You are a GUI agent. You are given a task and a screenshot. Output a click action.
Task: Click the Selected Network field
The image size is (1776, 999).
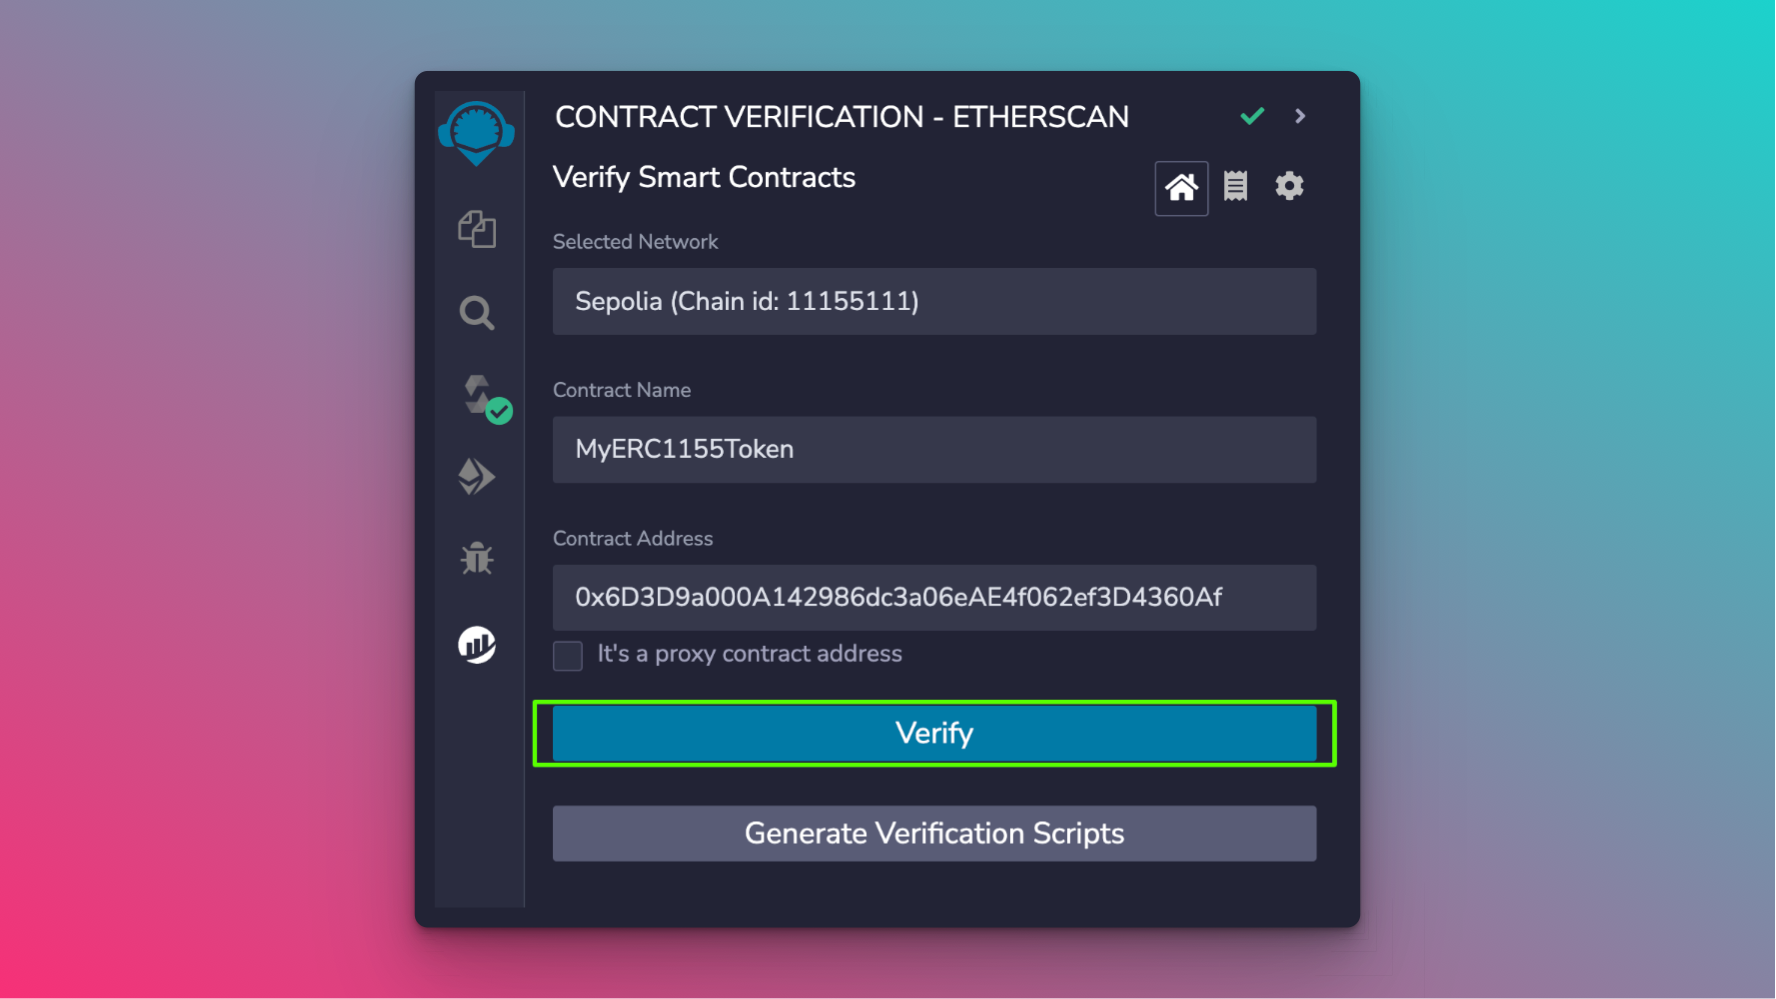pyautogui.click(x=934, y=301)
